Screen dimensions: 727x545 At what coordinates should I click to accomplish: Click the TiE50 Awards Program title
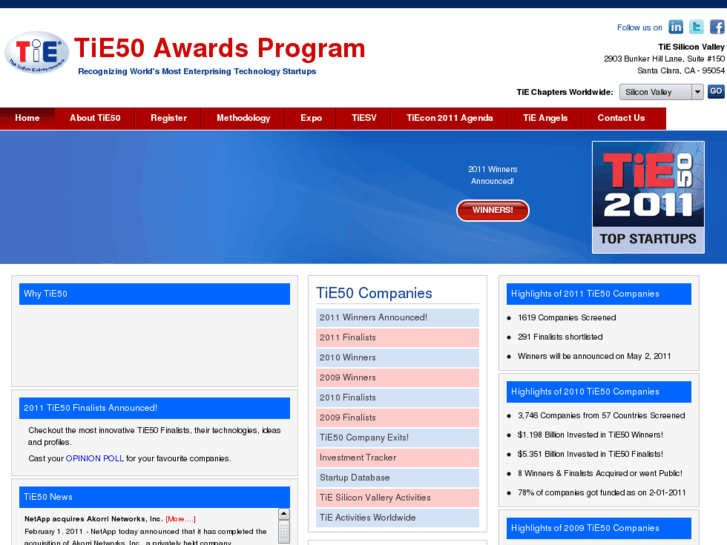coord(220,48)
